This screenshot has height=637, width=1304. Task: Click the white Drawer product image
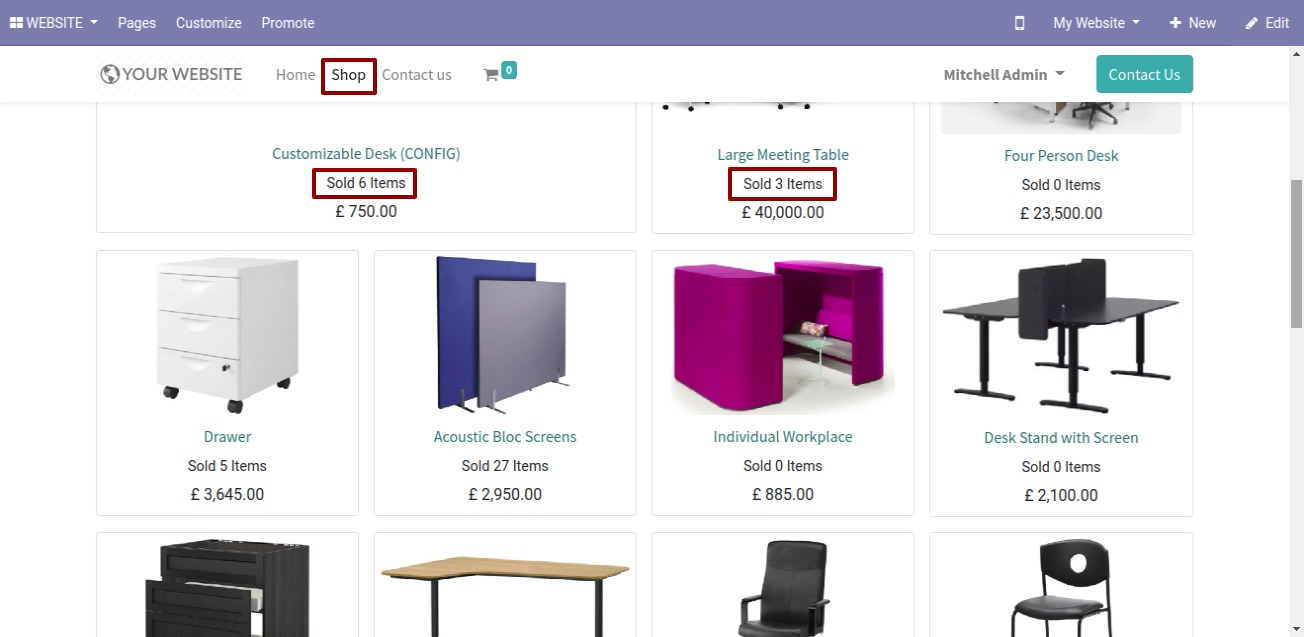(x=227, y=334)
